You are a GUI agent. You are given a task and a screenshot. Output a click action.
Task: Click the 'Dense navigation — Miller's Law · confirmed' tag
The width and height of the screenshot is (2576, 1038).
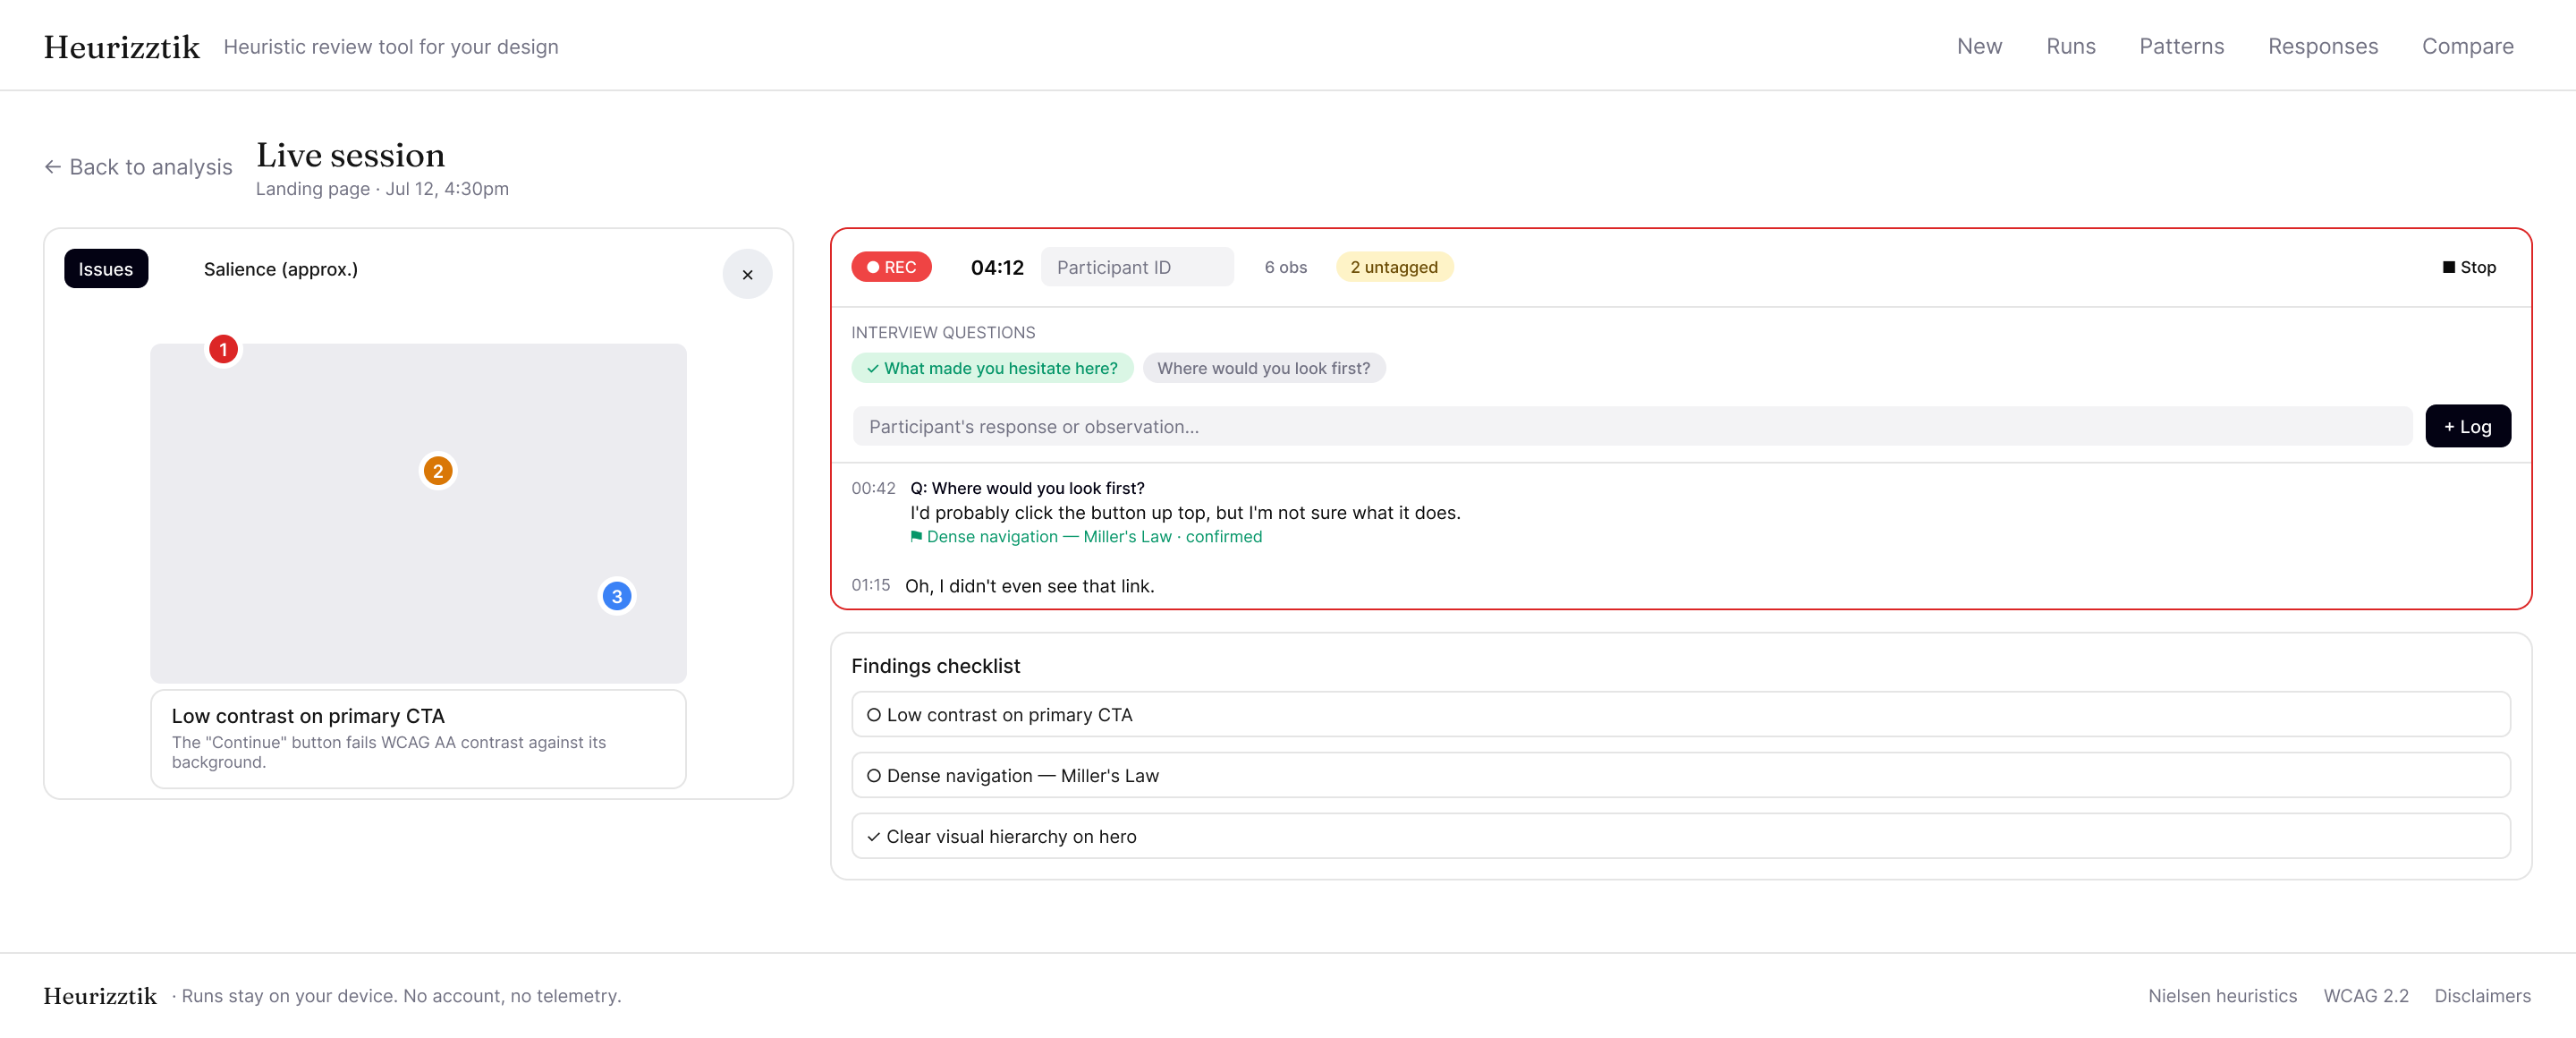click(1086, 536)
